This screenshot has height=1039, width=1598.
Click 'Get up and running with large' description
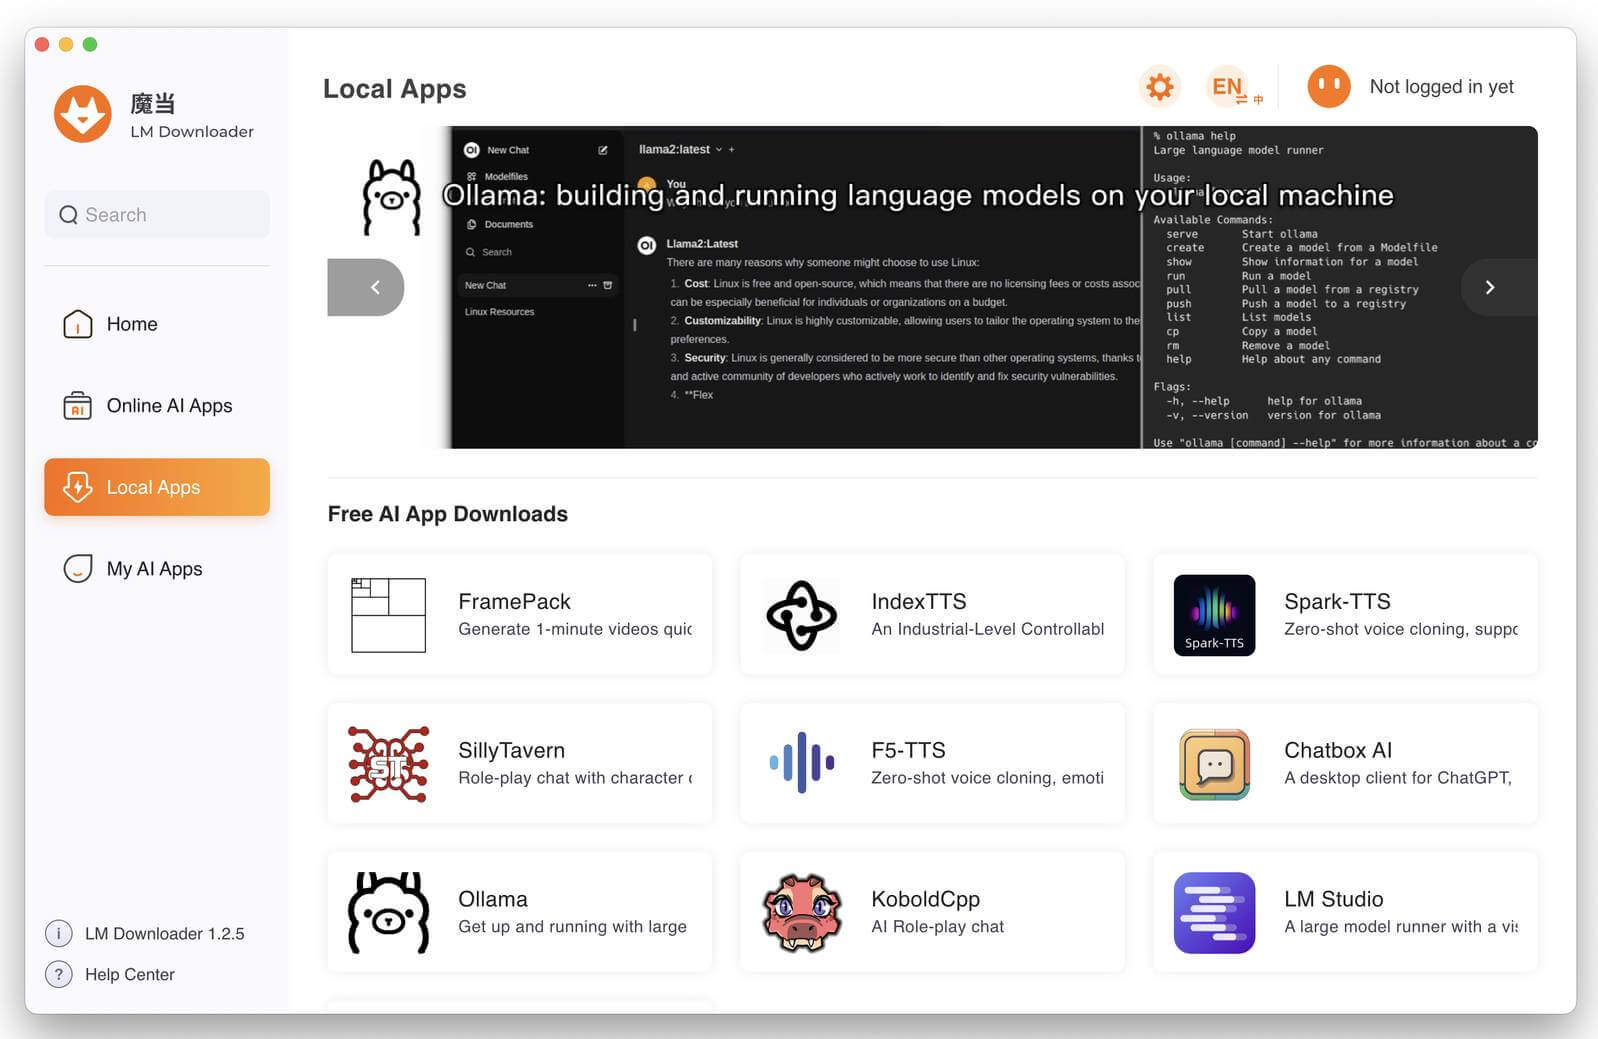click(572, 927)
